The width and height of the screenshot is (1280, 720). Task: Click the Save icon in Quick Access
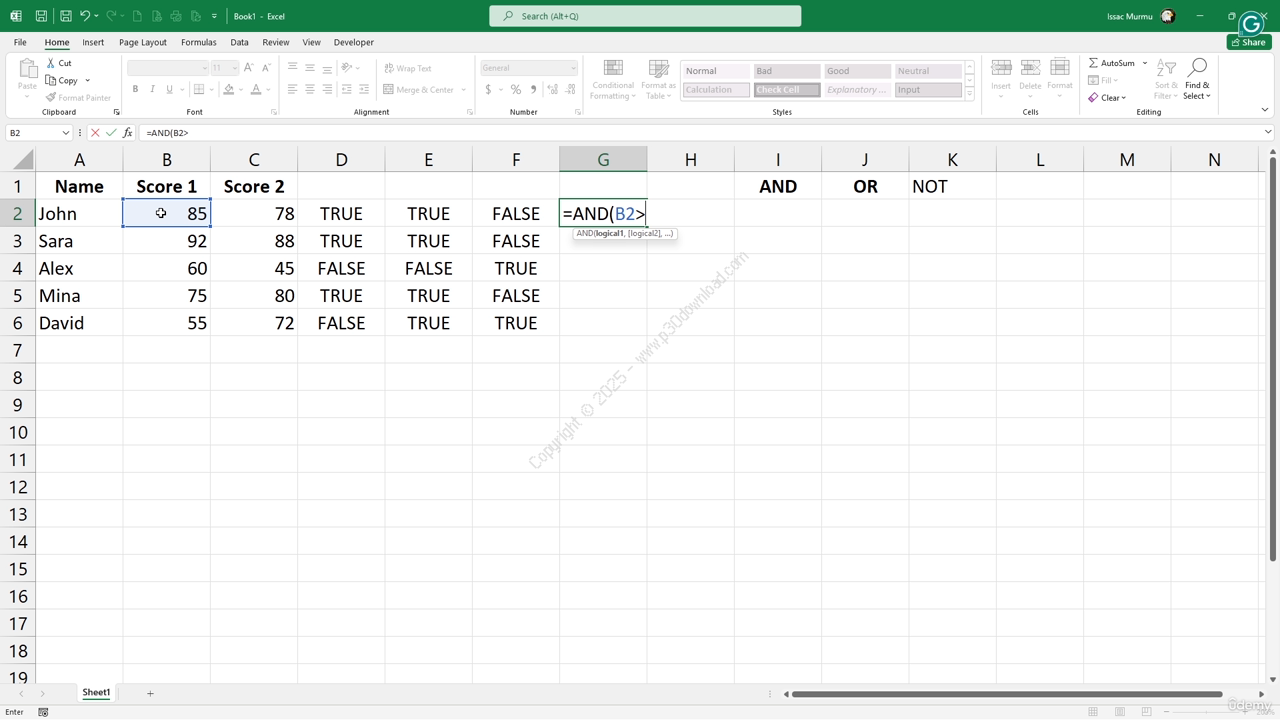pyautogui.click(x=41, y=16)
